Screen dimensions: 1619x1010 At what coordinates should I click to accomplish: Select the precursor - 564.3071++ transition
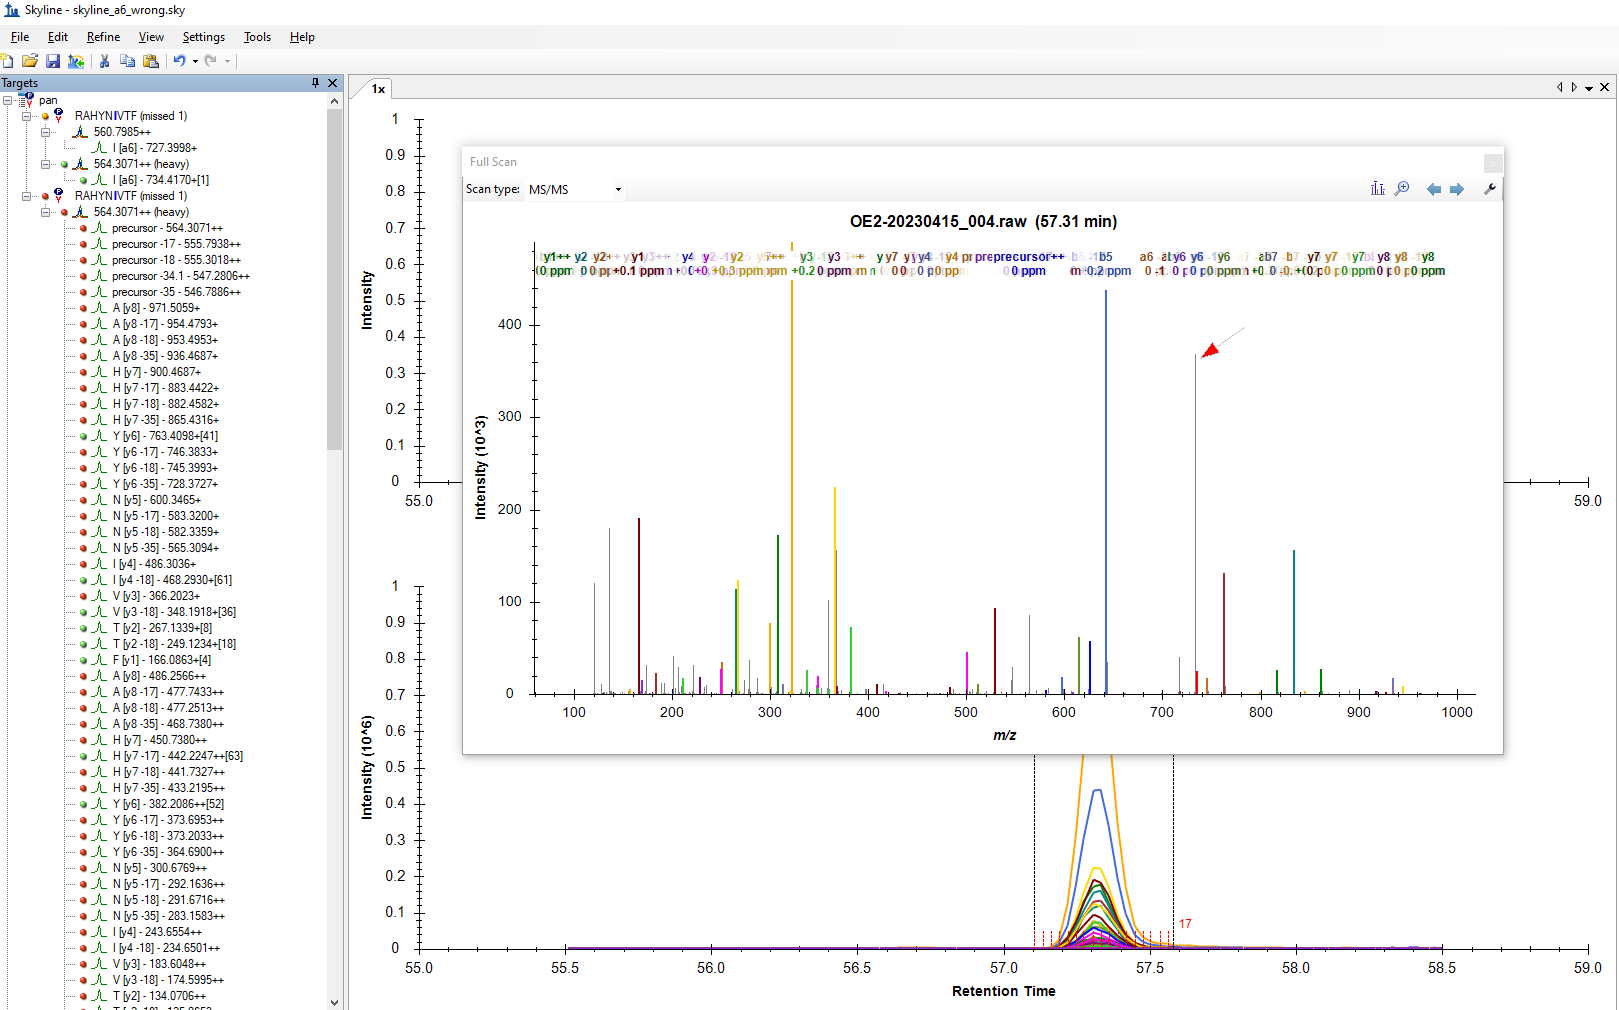(167, 228)
